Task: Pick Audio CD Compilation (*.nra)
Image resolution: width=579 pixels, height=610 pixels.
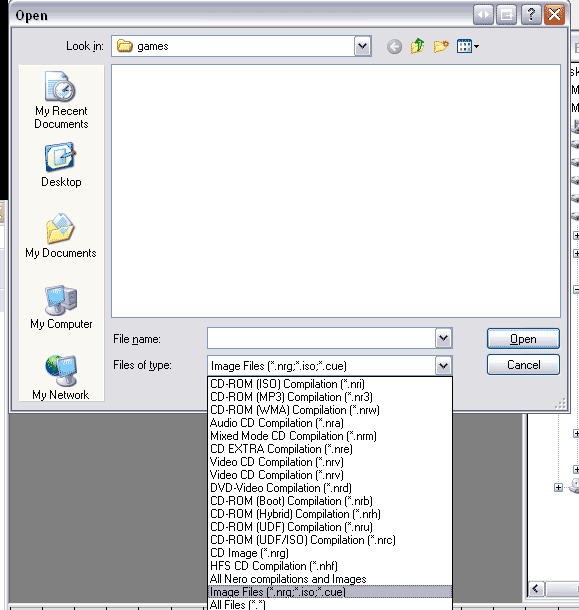Action: pyautogui.click(x=330, y=423)
